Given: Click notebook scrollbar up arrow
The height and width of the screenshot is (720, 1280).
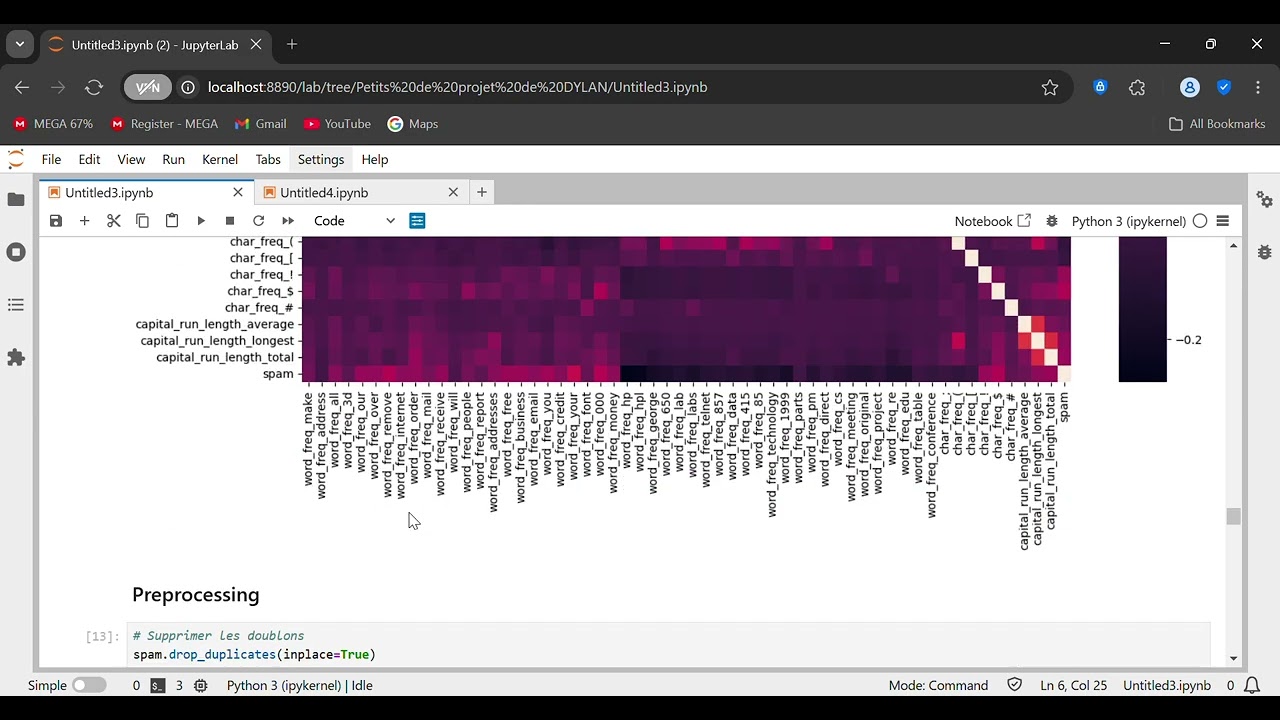Looking at the screenshot, I should (1233, 245).
